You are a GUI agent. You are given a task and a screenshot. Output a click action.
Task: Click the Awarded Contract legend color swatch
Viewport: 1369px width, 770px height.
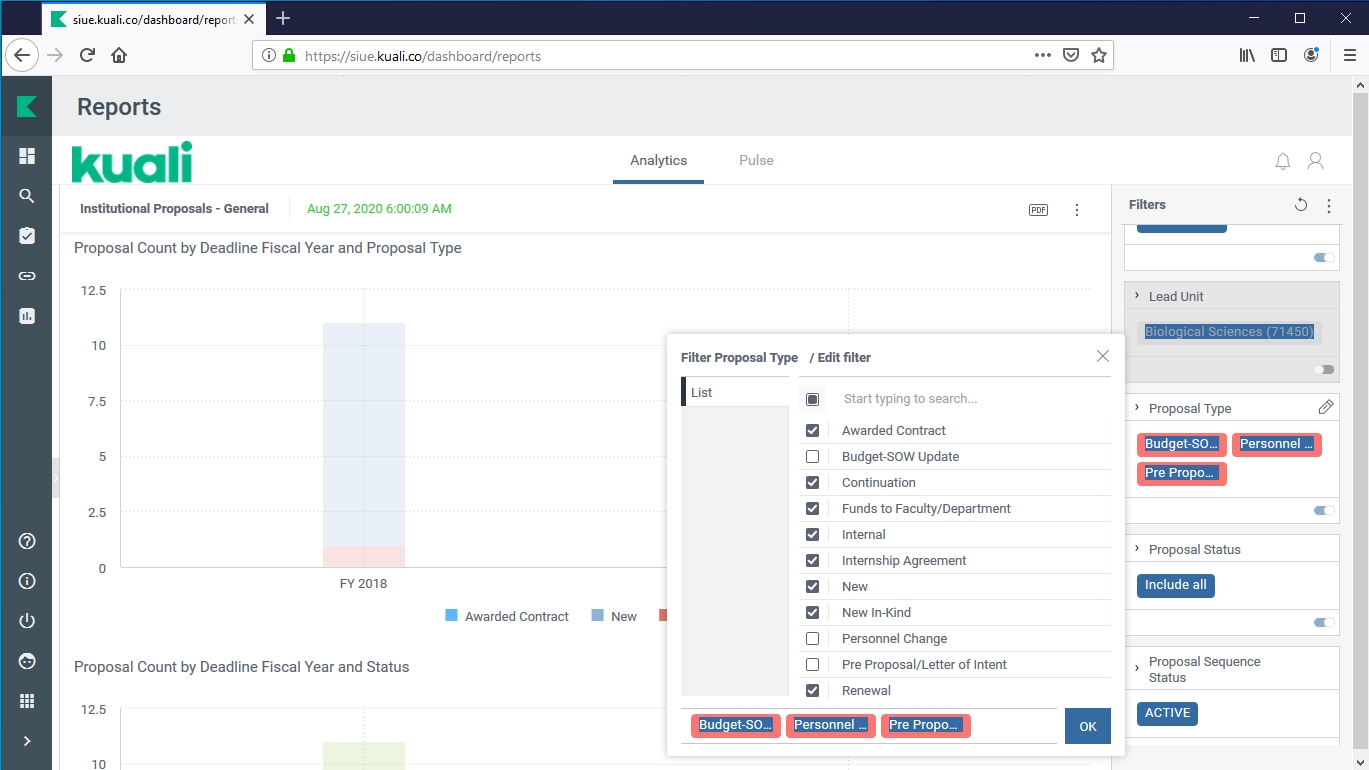(x=452, y=616)
